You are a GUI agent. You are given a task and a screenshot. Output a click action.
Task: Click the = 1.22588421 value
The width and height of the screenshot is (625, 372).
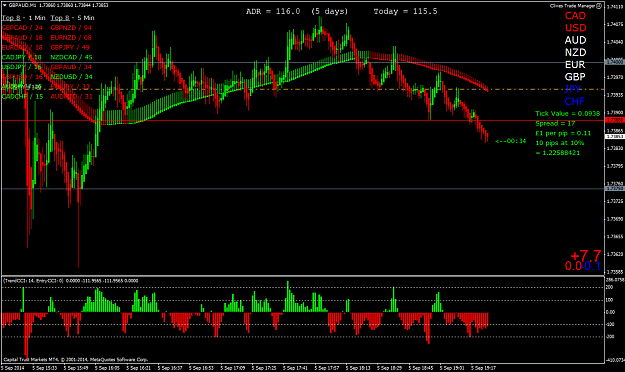pyautogui.click(x=558, y=153)
